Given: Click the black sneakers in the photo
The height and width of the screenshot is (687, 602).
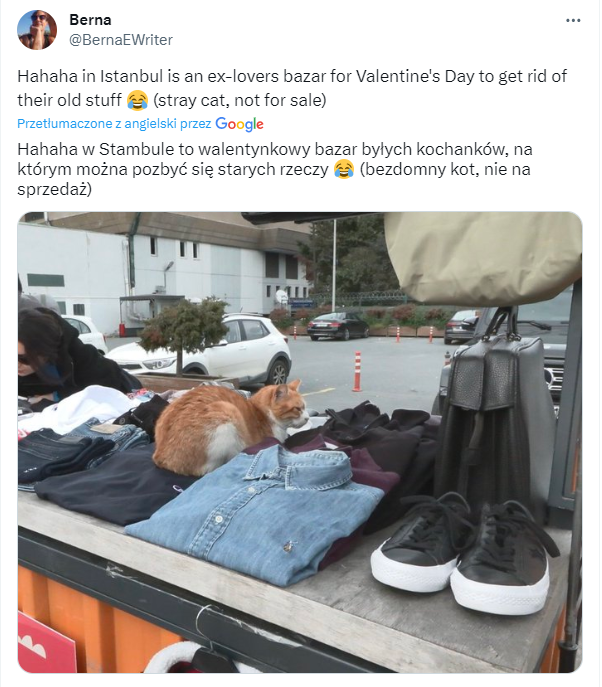Looking at the screenshot, I should (x=463, y=552).
